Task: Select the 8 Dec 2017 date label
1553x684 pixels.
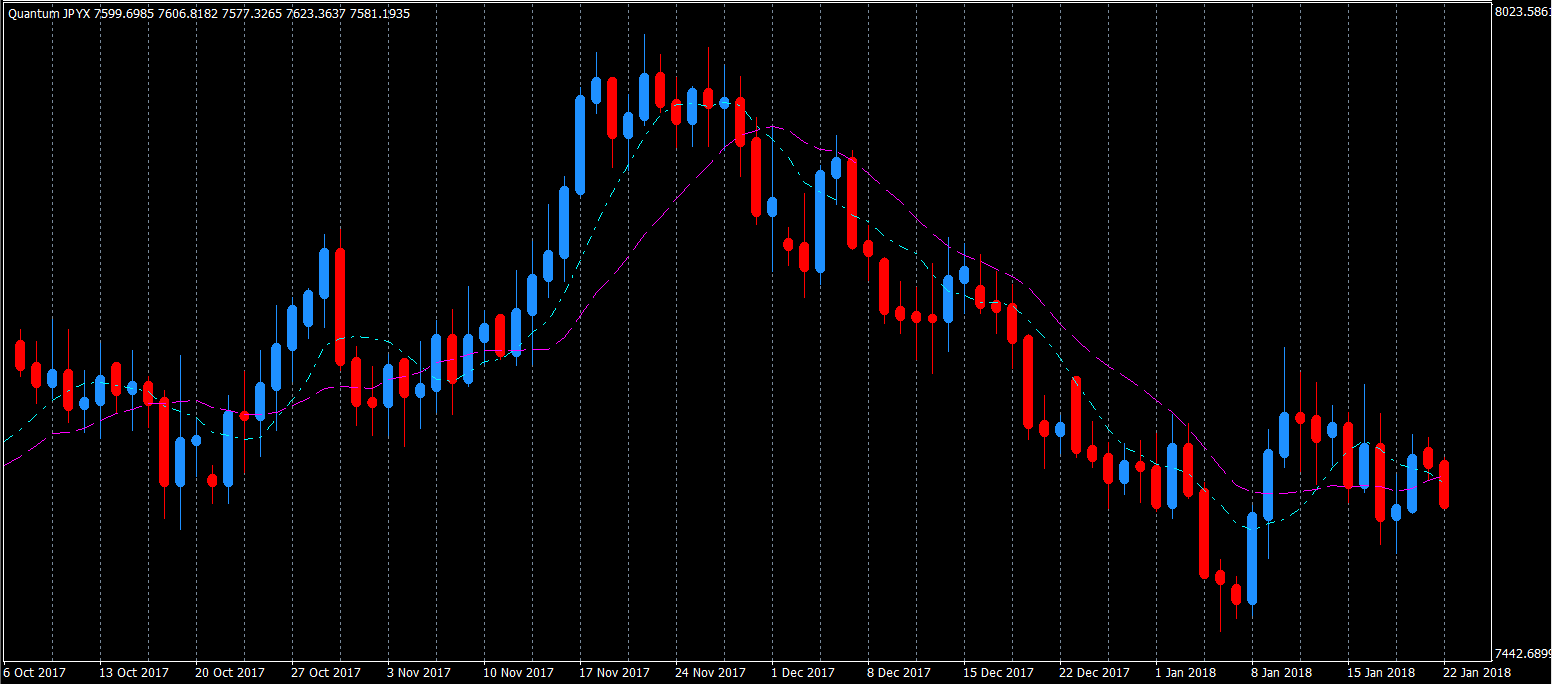Action: tap(899, 673)
